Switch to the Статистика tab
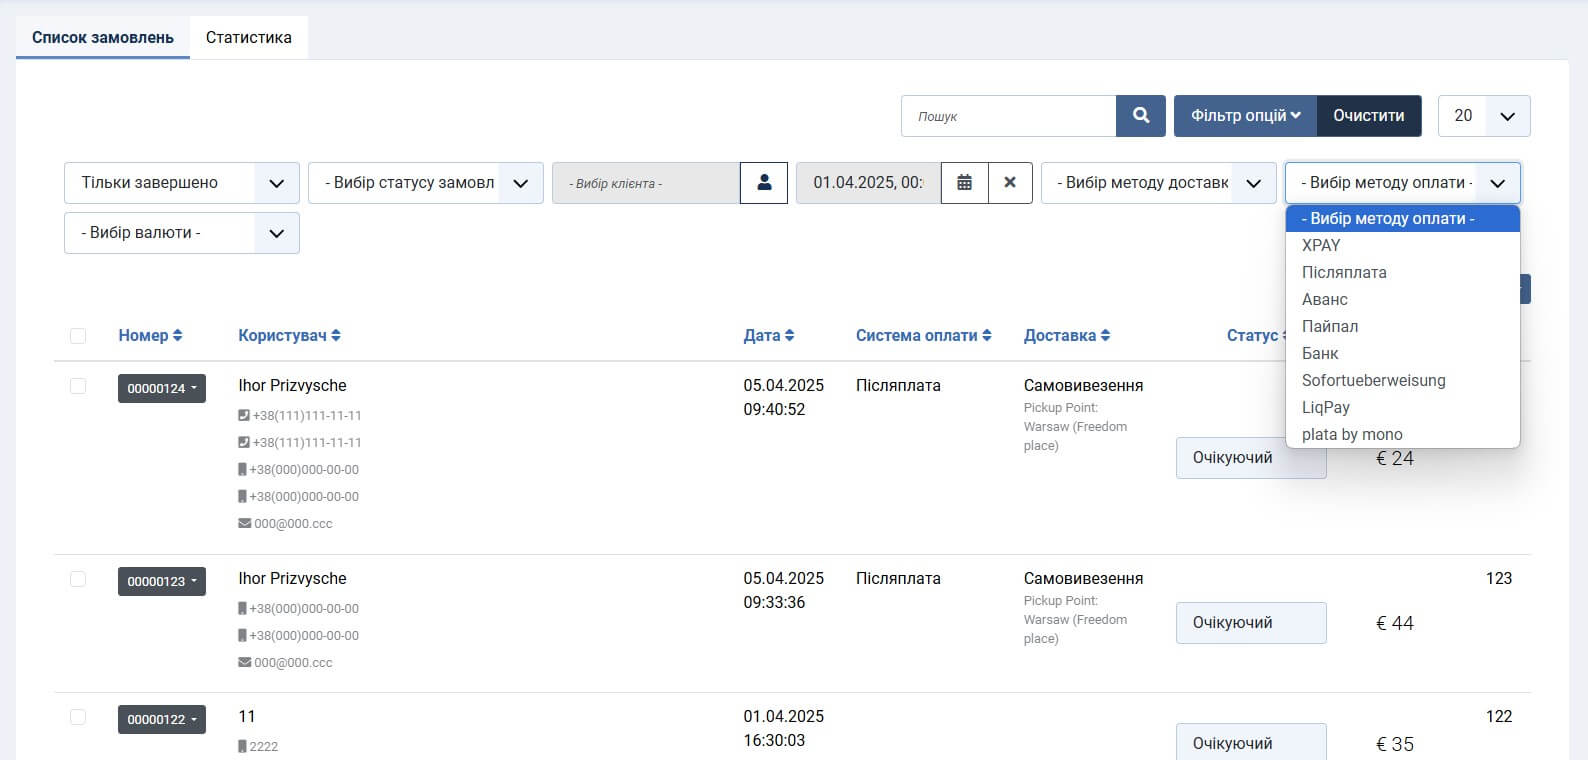 pyautogui.click(x=248, y=38)
